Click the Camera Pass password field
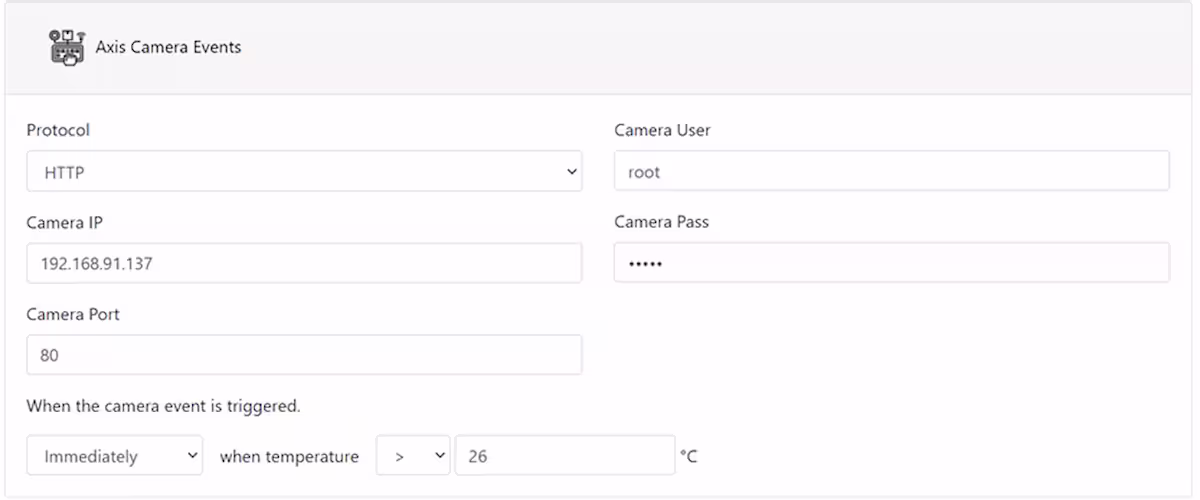 click(892, 263)
